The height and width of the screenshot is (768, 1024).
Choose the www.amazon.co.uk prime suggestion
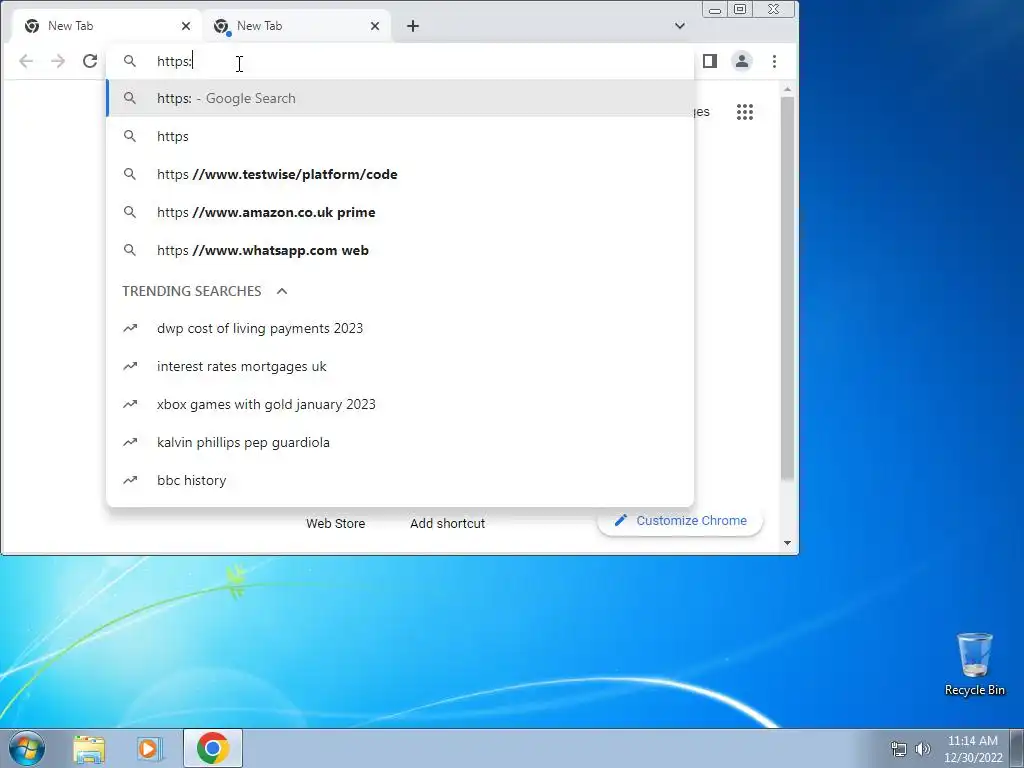pyautogui.click(x=400, y=212)
